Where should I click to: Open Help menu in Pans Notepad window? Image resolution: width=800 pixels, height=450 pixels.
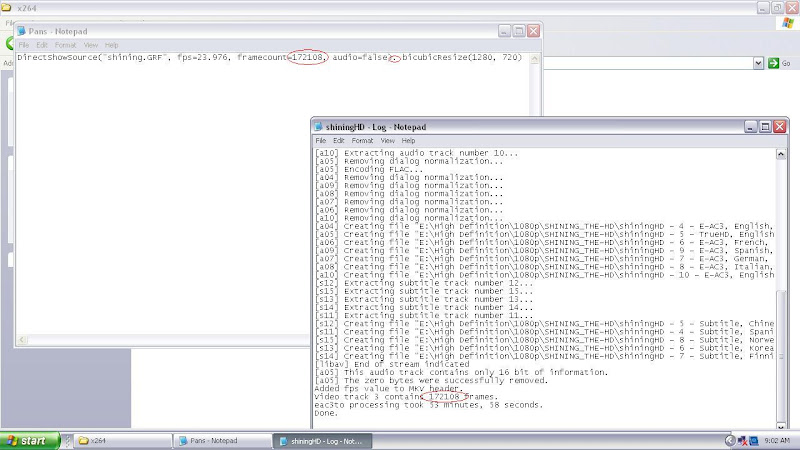(112, 45)
